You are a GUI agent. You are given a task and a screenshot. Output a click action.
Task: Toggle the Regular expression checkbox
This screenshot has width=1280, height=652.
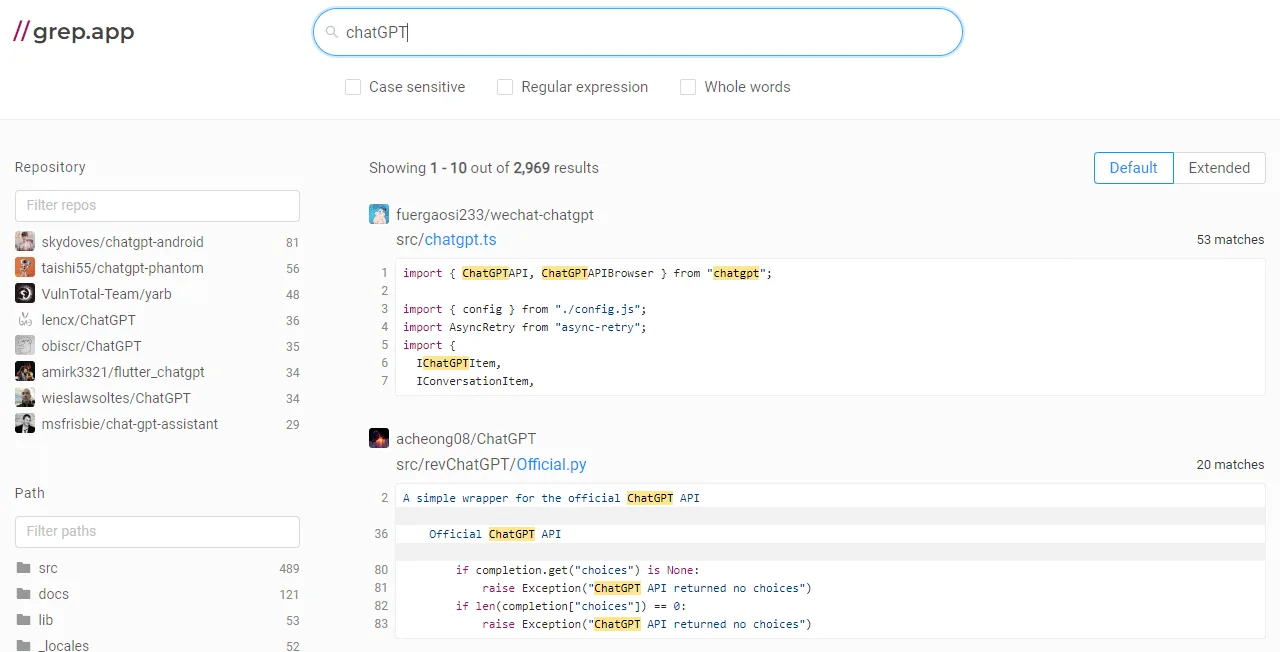[505, 87]
